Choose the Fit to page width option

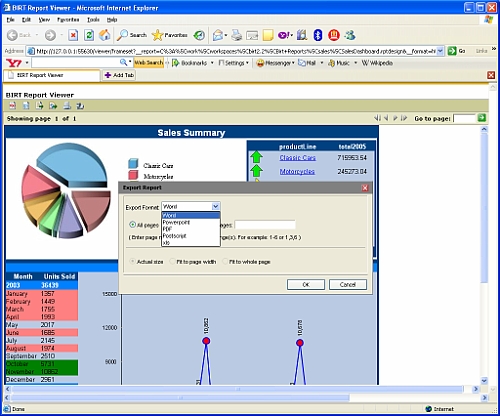click(x=172, y=262)
